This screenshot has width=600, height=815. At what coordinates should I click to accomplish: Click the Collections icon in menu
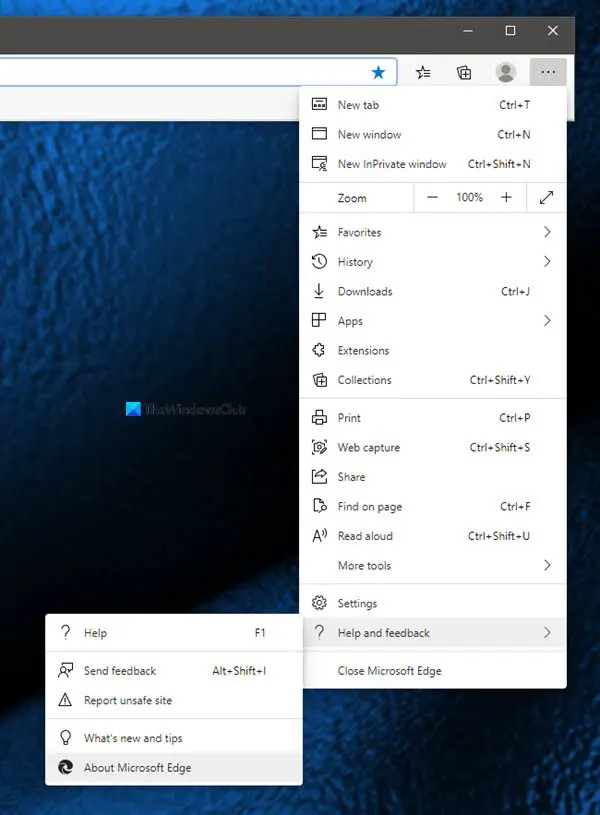point(320,380)
